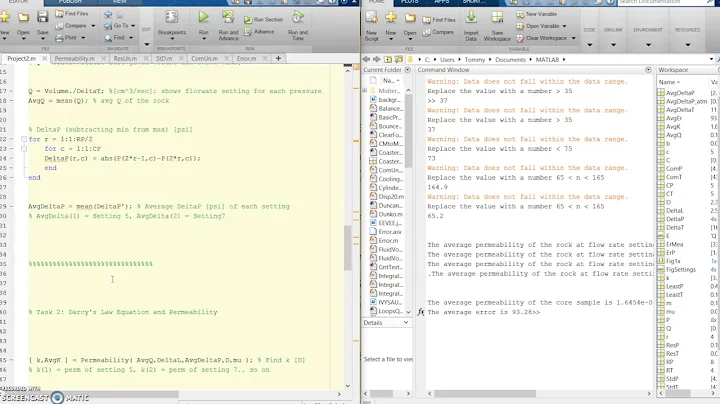Click the Import Data icon
The width and height of the screenshot is (720, 404).
point(471,17)
